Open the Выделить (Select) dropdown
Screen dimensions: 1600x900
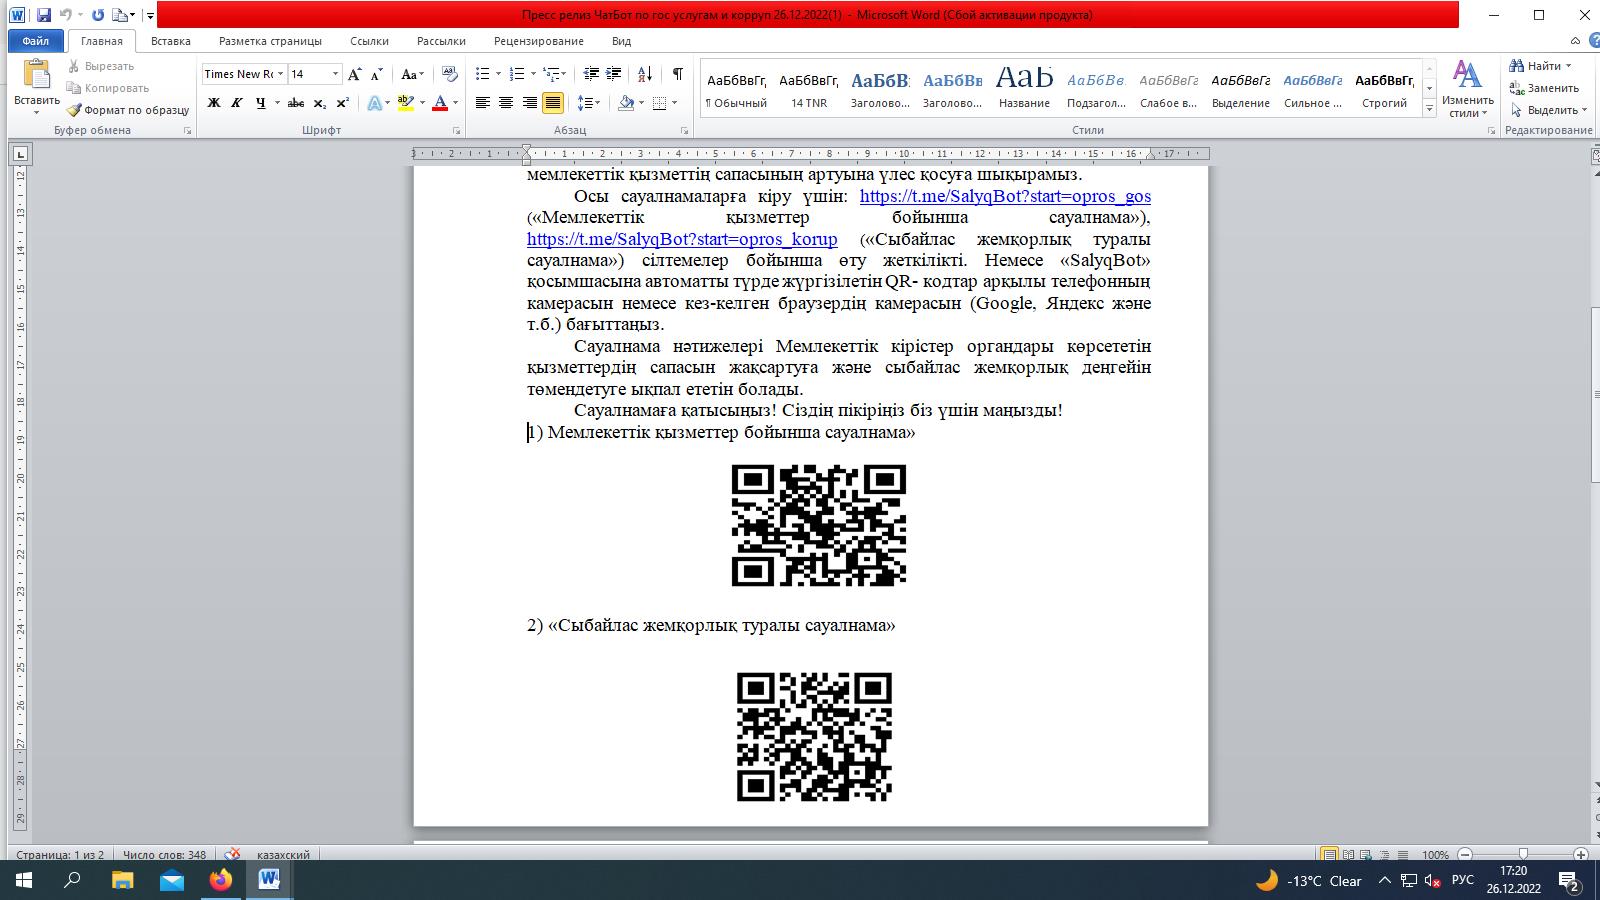(1548, 110)
